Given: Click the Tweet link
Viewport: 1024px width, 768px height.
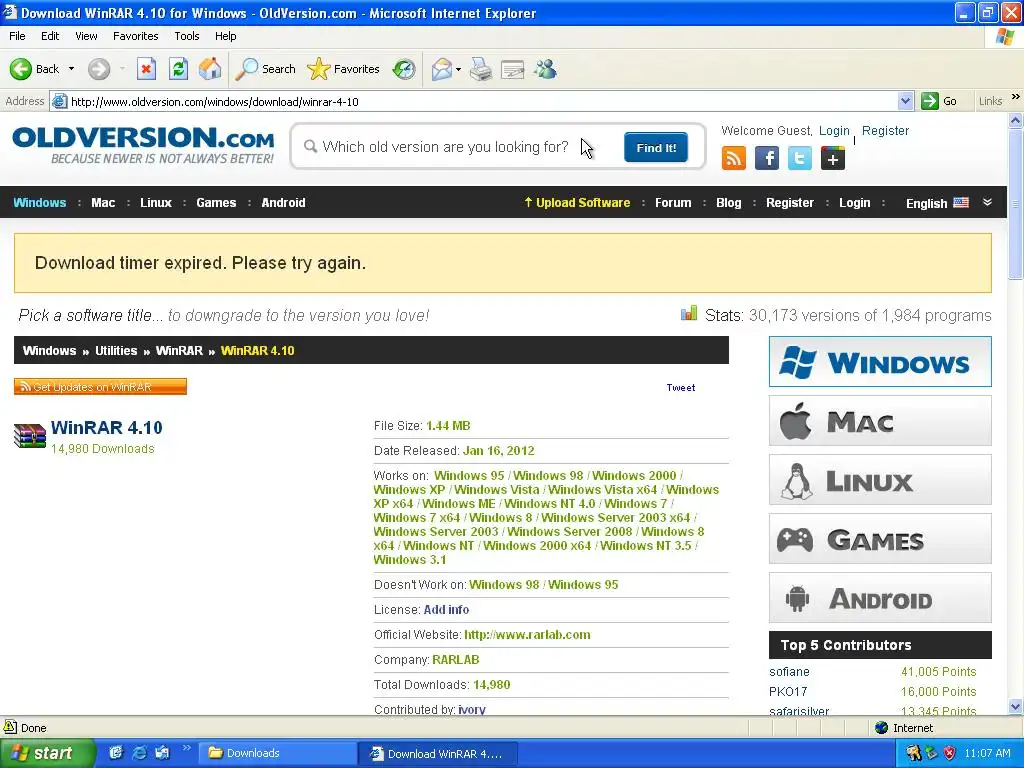Looking at the screenshot, I should (680, 387).
